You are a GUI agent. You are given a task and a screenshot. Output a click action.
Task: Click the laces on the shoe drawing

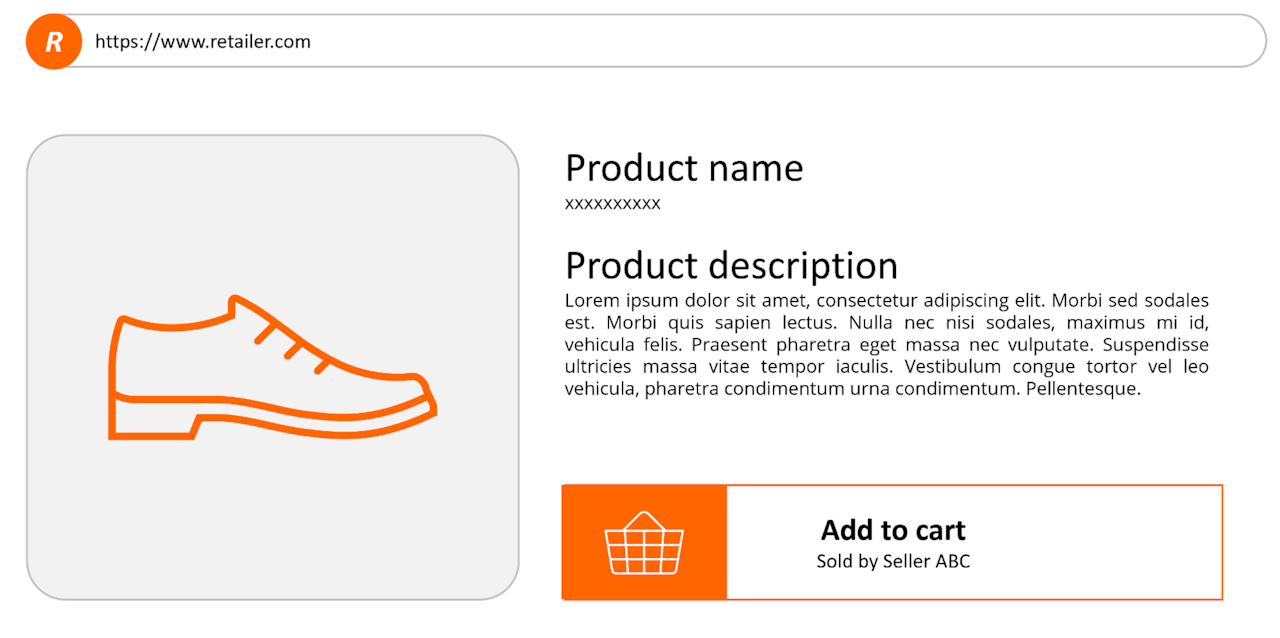[x=291, y=346]
